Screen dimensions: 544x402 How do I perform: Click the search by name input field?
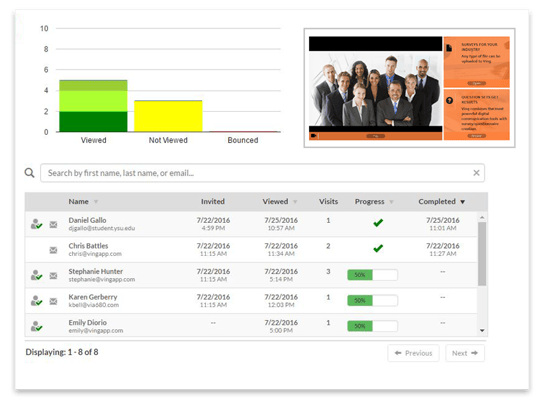click(x=262, y=173)
